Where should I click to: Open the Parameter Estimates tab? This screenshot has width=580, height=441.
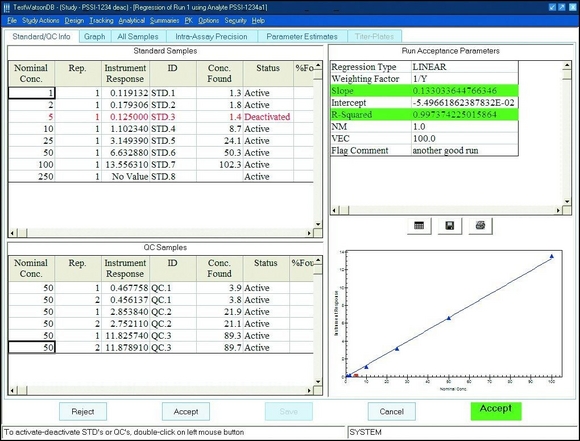pos(302,37)
